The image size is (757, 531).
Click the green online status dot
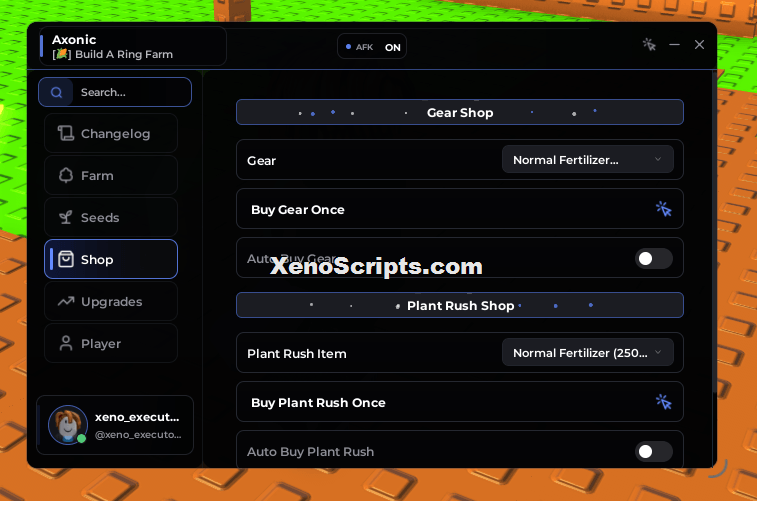coord(82,438)
